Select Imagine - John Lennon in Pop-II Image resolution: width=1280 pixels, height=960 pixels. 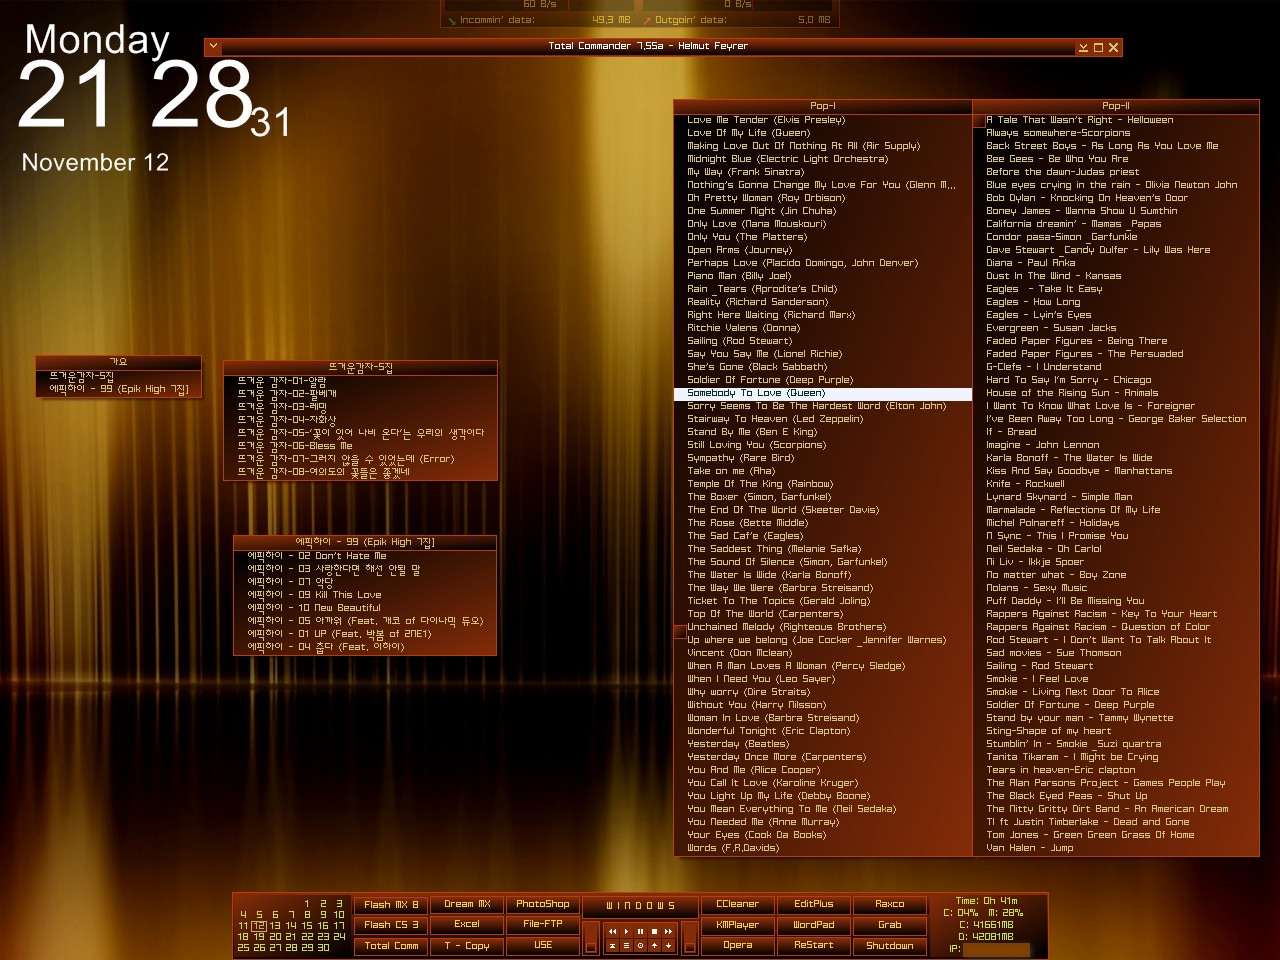click(x=1116, y=445)
